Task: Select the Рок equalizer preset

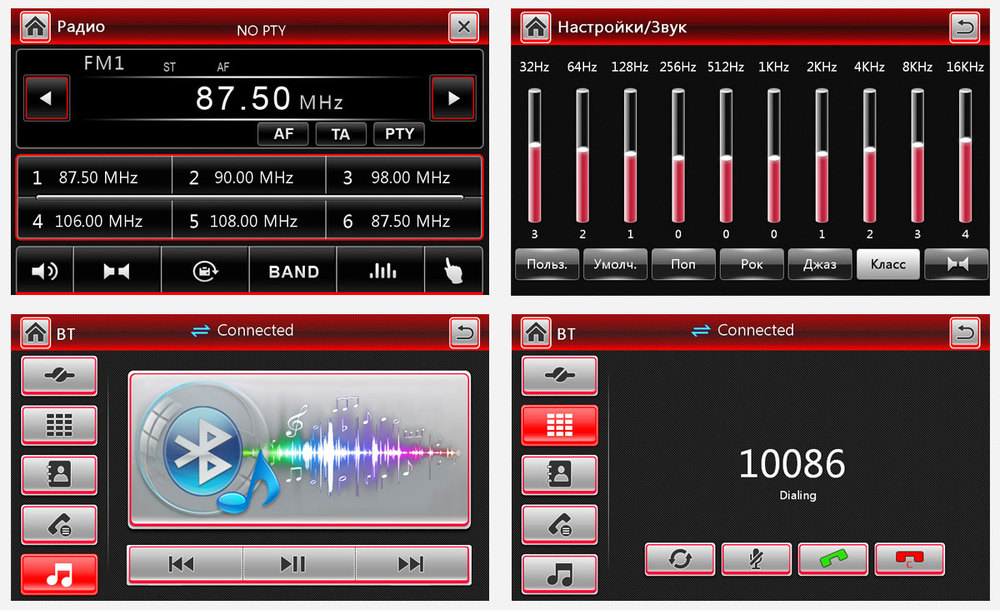Action: point(752,264)
